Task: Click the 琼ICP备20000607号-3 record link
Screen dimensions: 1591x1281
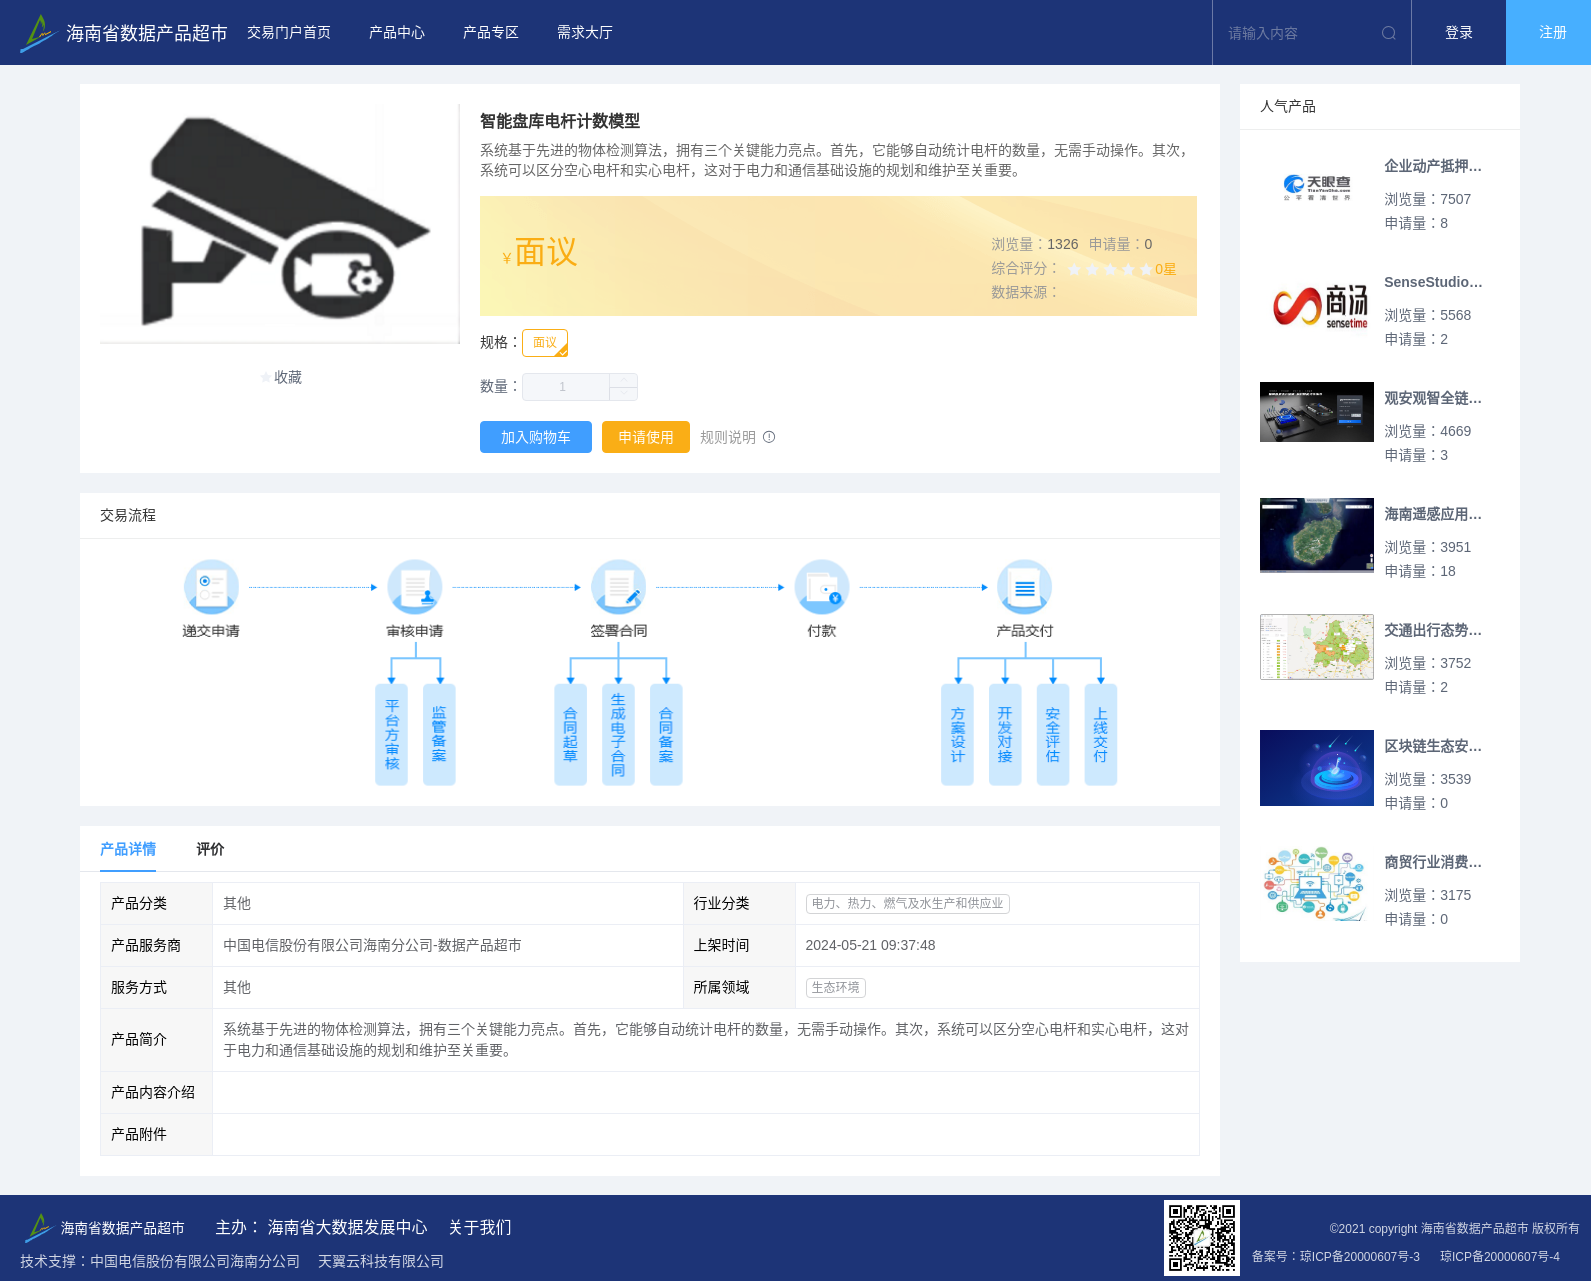Action: pos(1360,1257)
